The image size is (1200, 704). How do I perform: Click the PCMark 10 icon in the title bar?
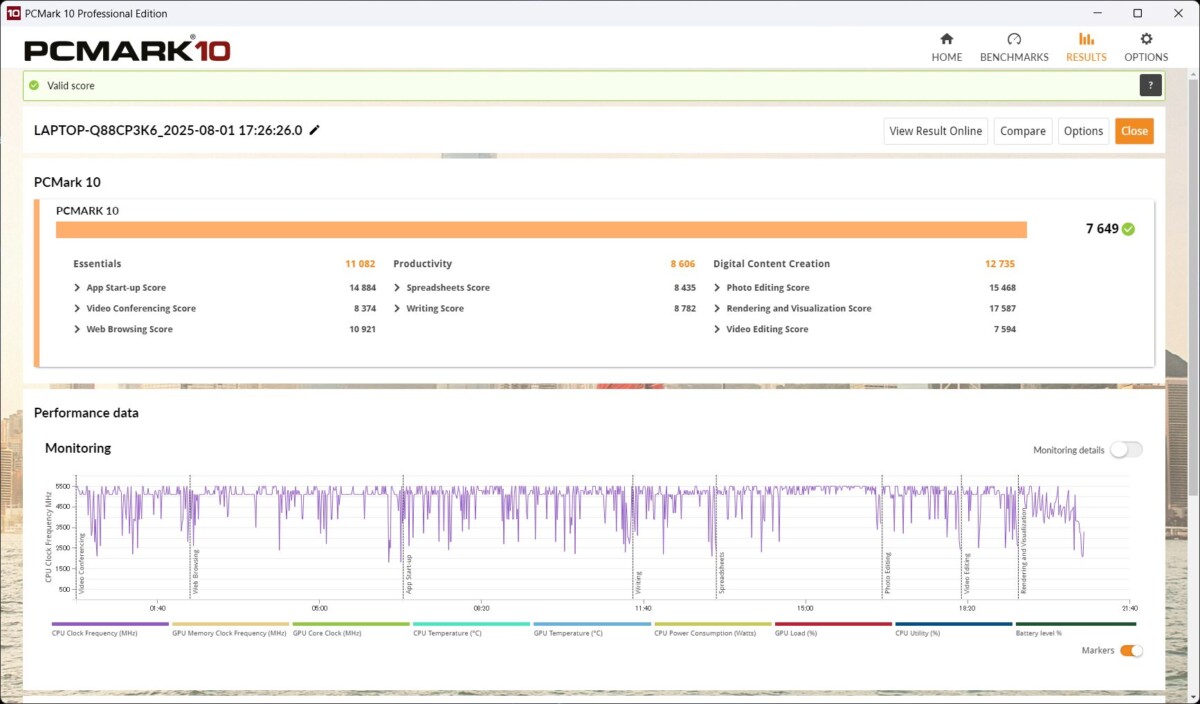pos(13,13)
